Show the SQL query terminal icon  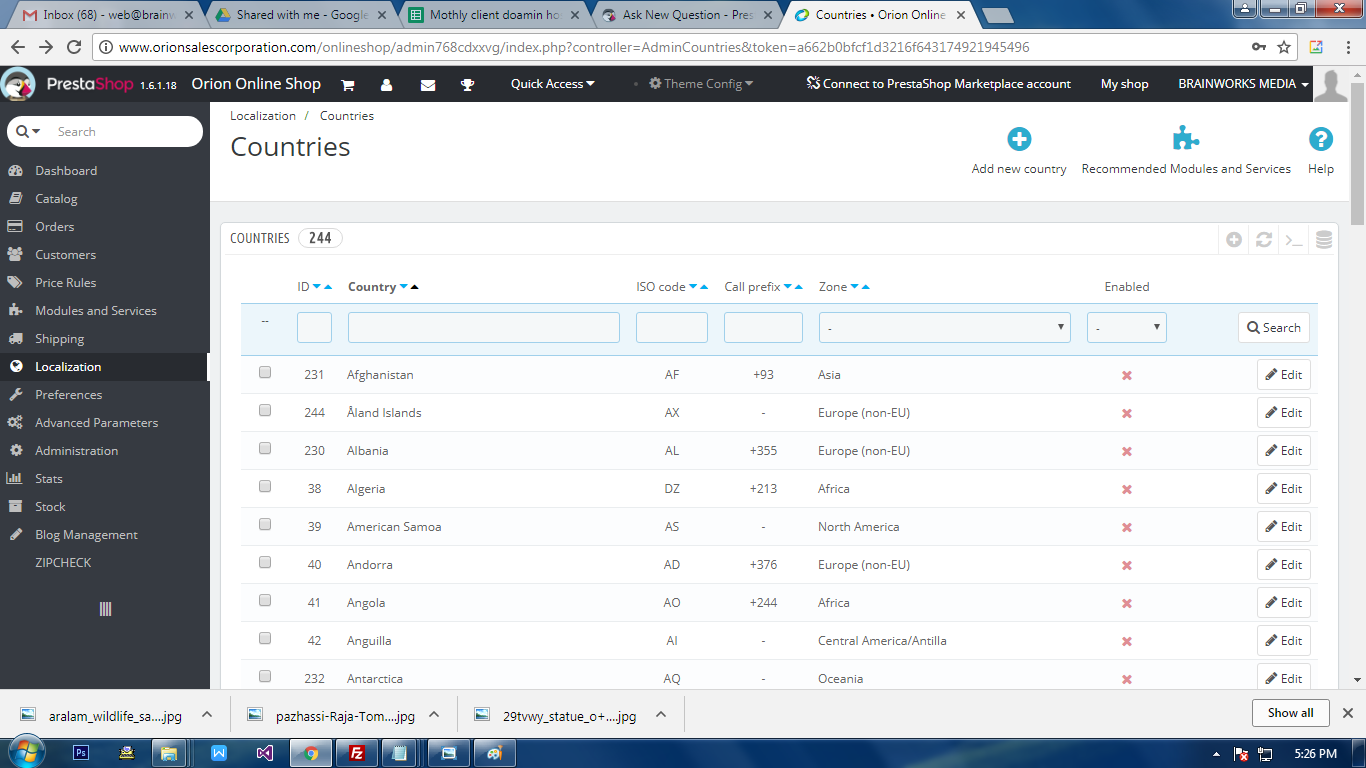[x=1294, y=240]
